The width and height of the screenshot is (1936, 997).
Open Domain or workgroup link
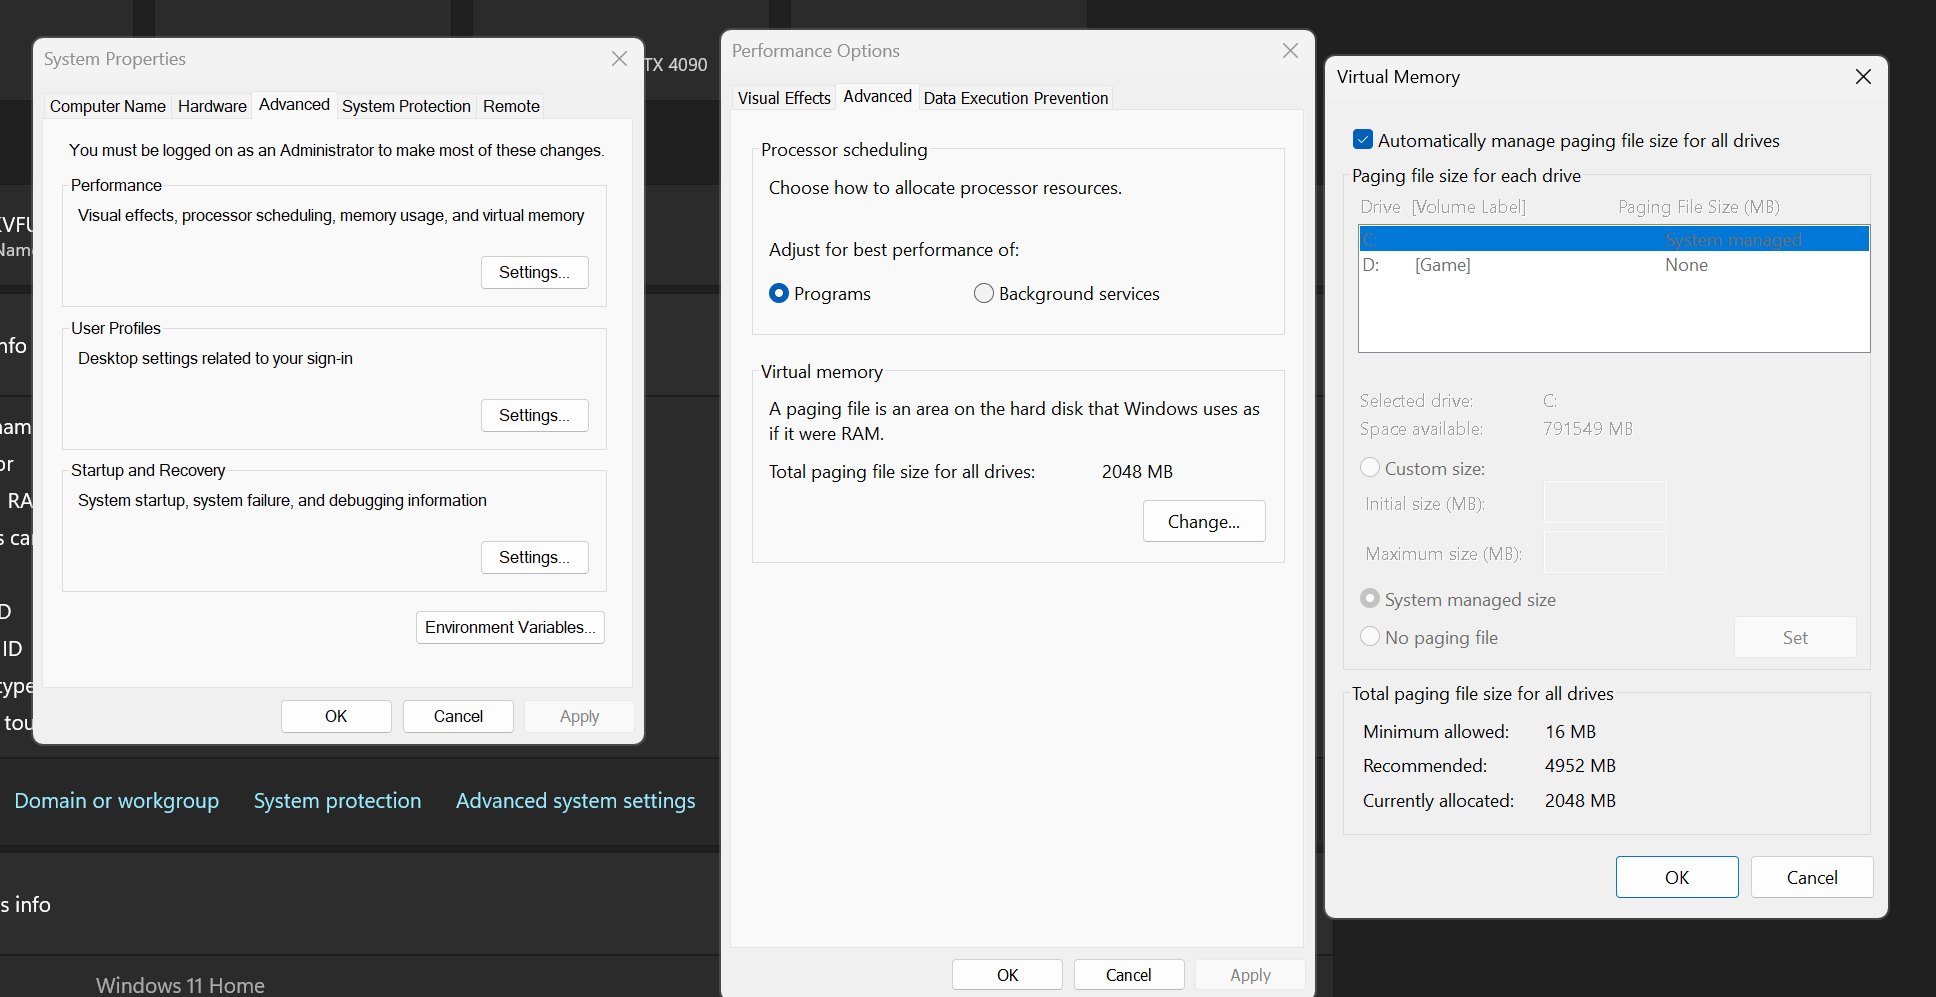117,801
